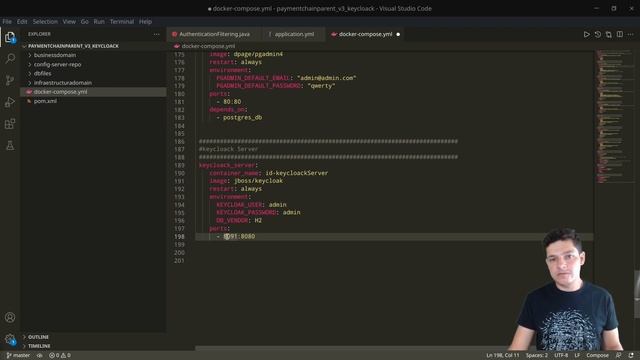Open the Accounts menu icon
Image resolution: width=640 pixels, height=360 pixels.
[x=10, y=317]
